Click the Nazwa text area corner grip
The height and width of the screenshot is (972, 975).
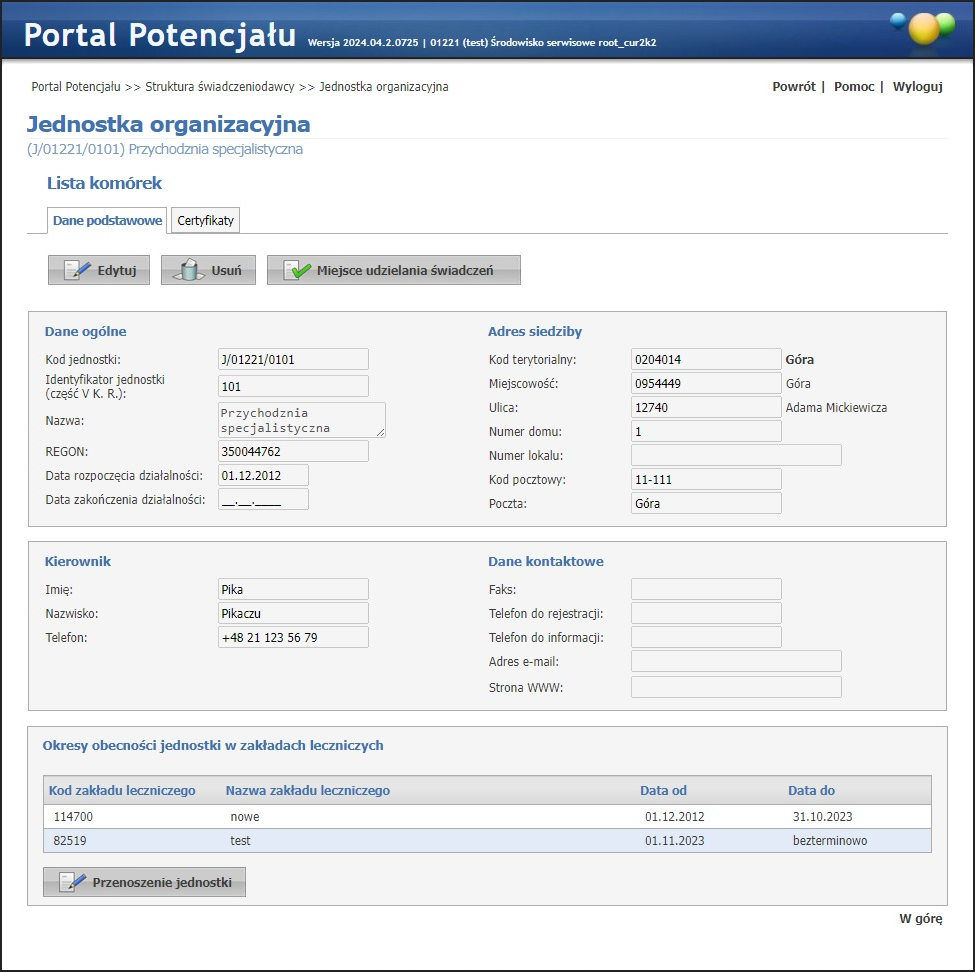click(381, 432)
